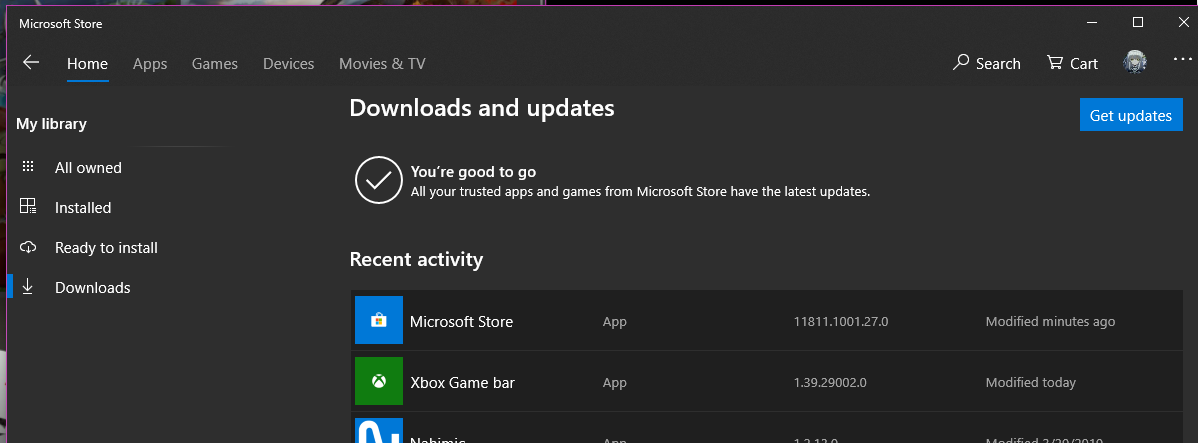Click version 1.39.29002.0 text
Image resolution: width=1198 pixels, height=443 pixels.
[831, 383]
